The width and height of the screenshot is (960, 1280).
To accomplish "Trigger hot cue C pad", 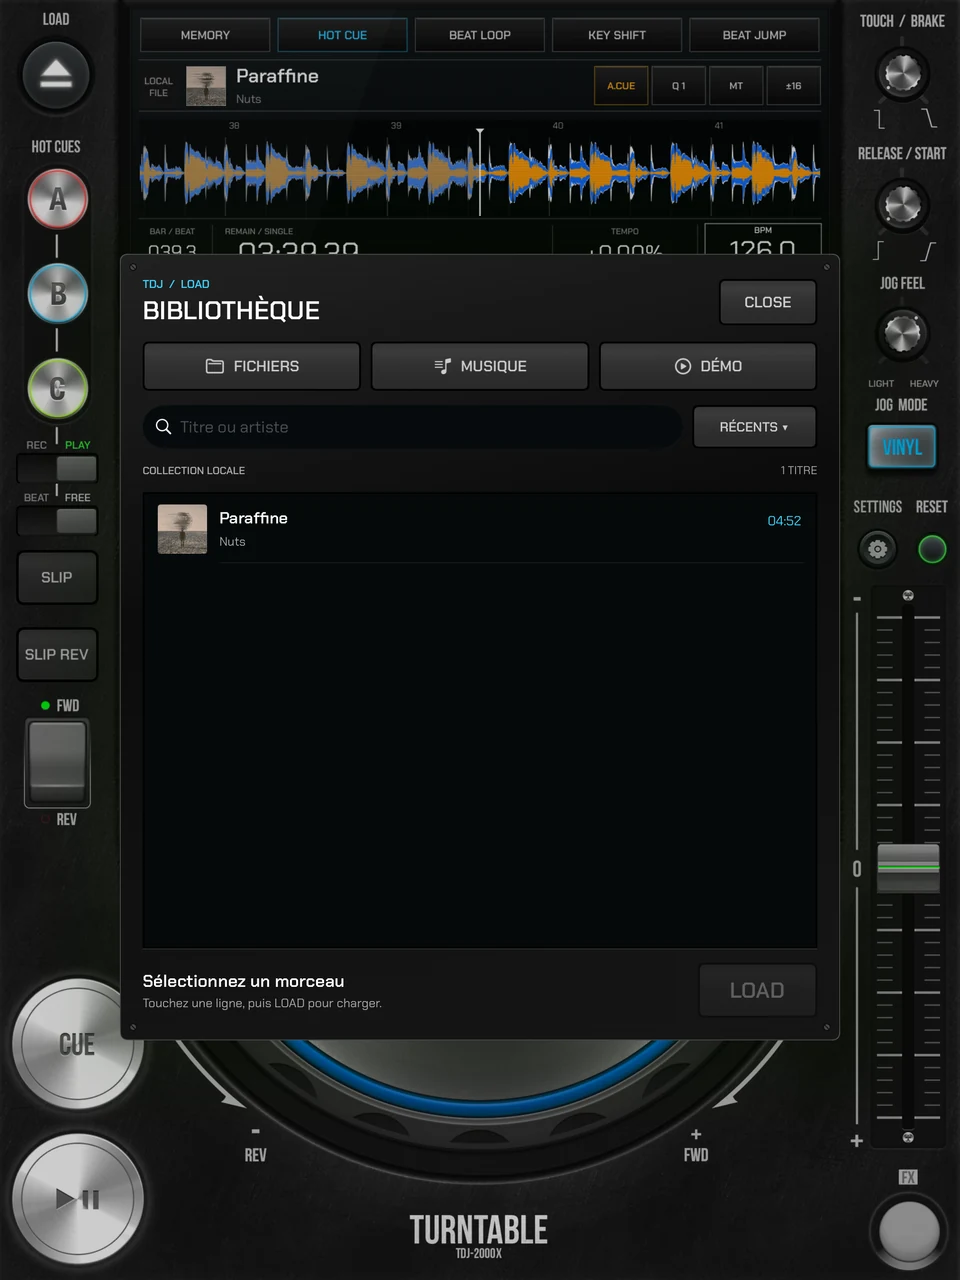I will coord(57,388).
